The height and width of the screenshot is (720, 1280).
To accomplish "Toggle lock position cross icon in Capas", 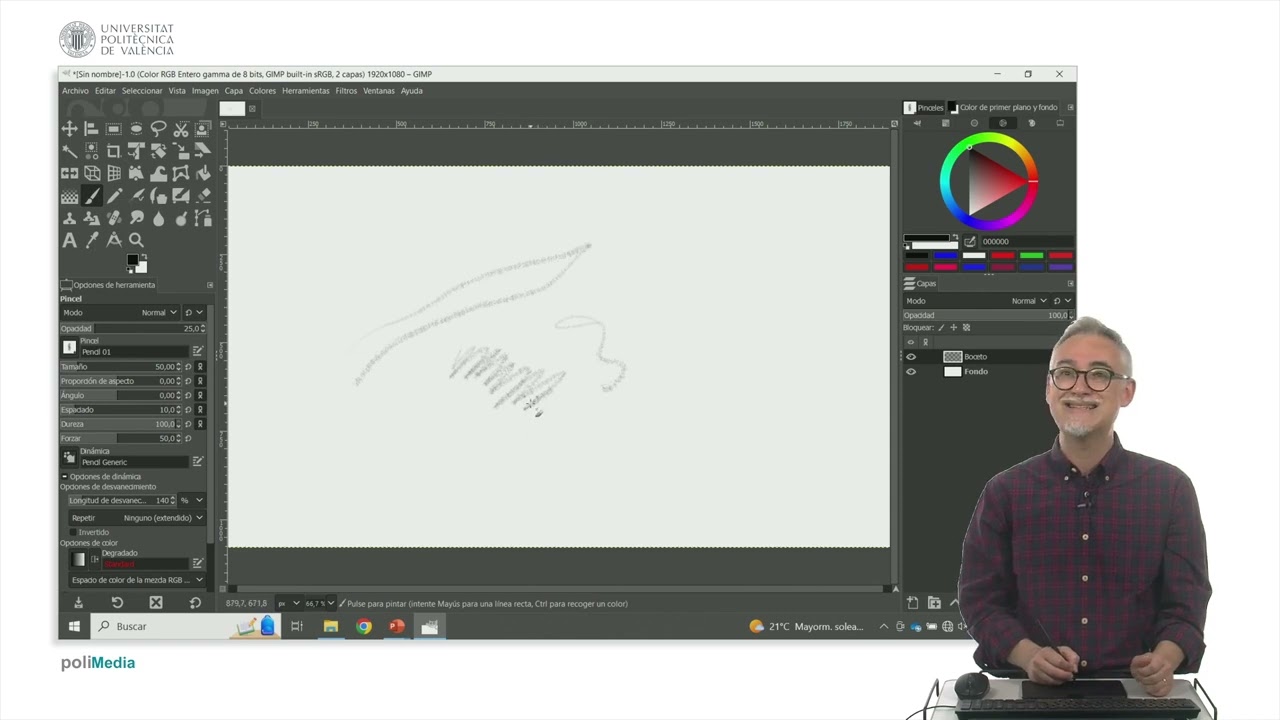I will tap(954, 328).
